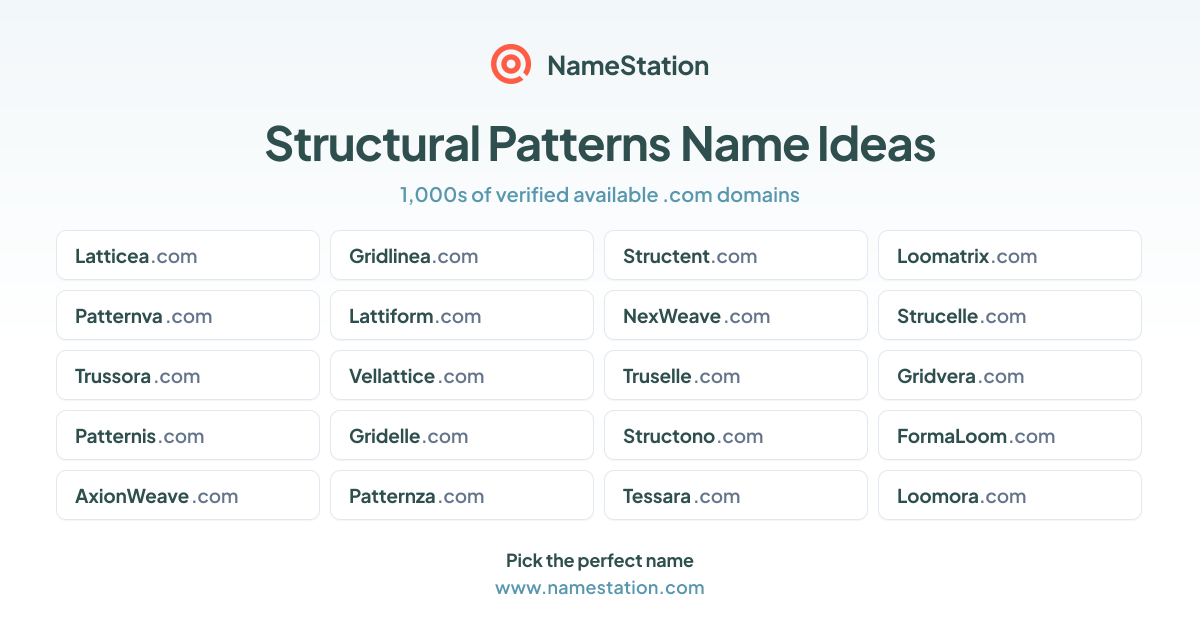Select Trussora.com from the list
This screenshot has height=630, width=1200.
pos(188,375)
